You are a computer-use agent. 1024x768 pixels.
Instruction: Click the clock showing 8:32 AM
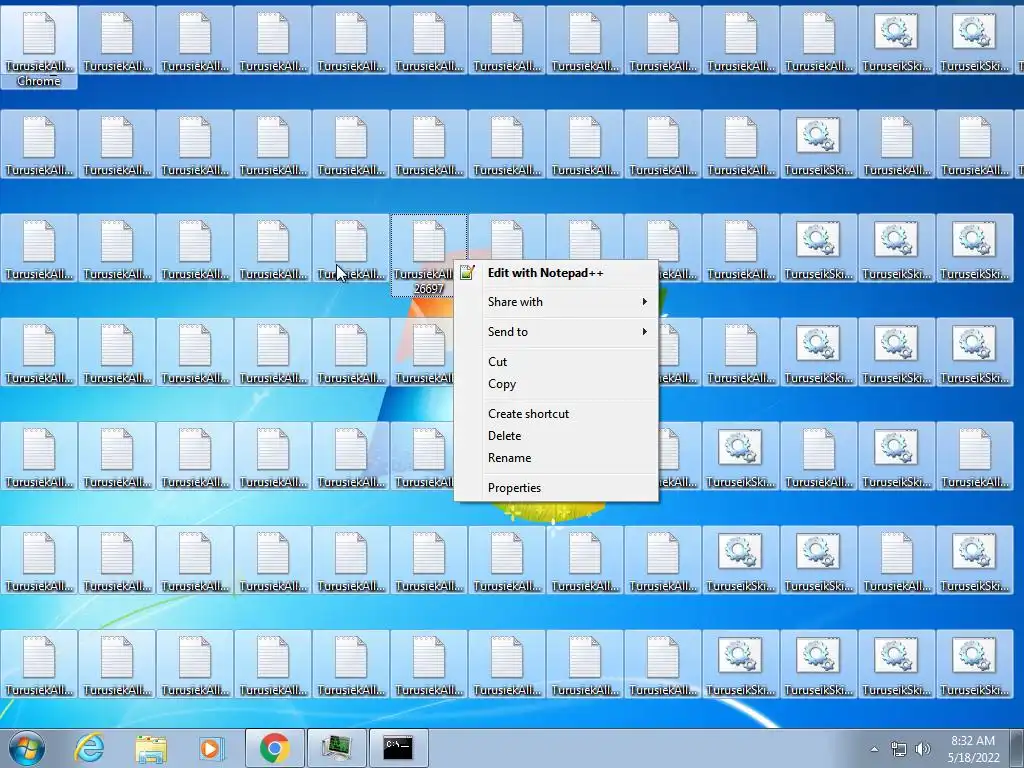point(973,749)
